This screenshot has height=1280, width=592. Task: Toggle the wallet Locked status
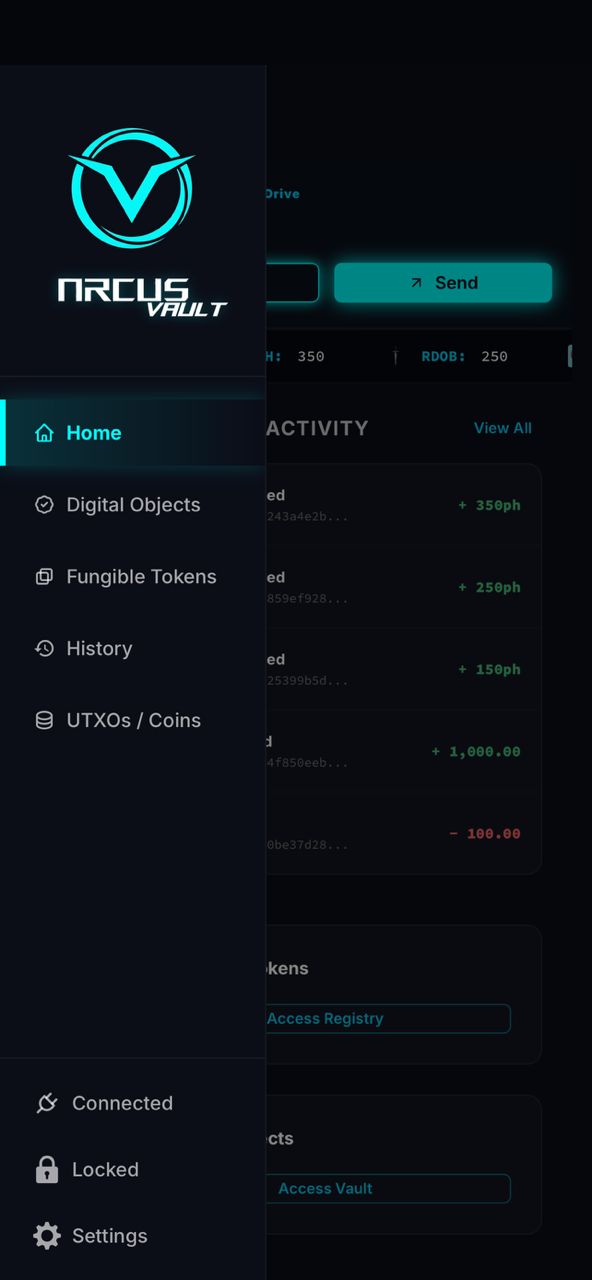pyautogui.click(x=105, y=1170)
